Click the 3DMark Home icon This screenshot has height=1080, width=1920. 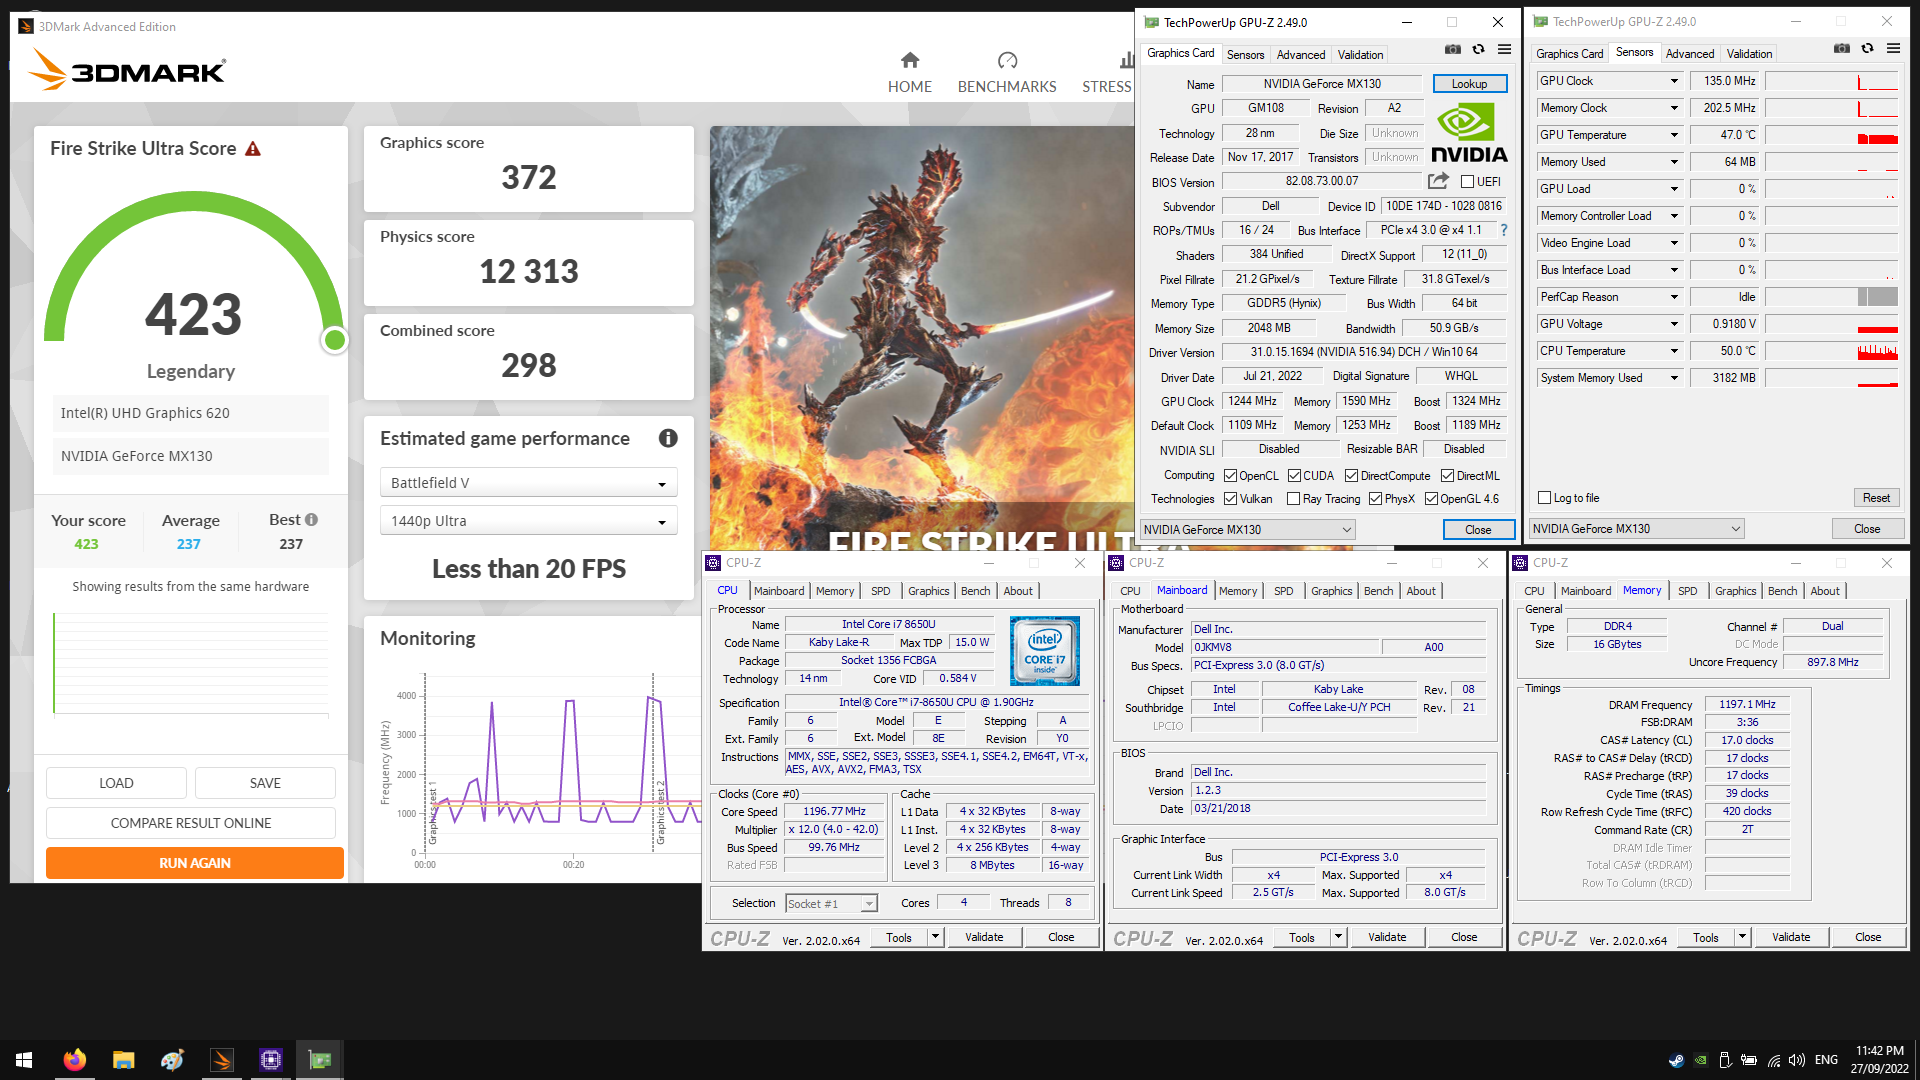(x=909, y=60)
